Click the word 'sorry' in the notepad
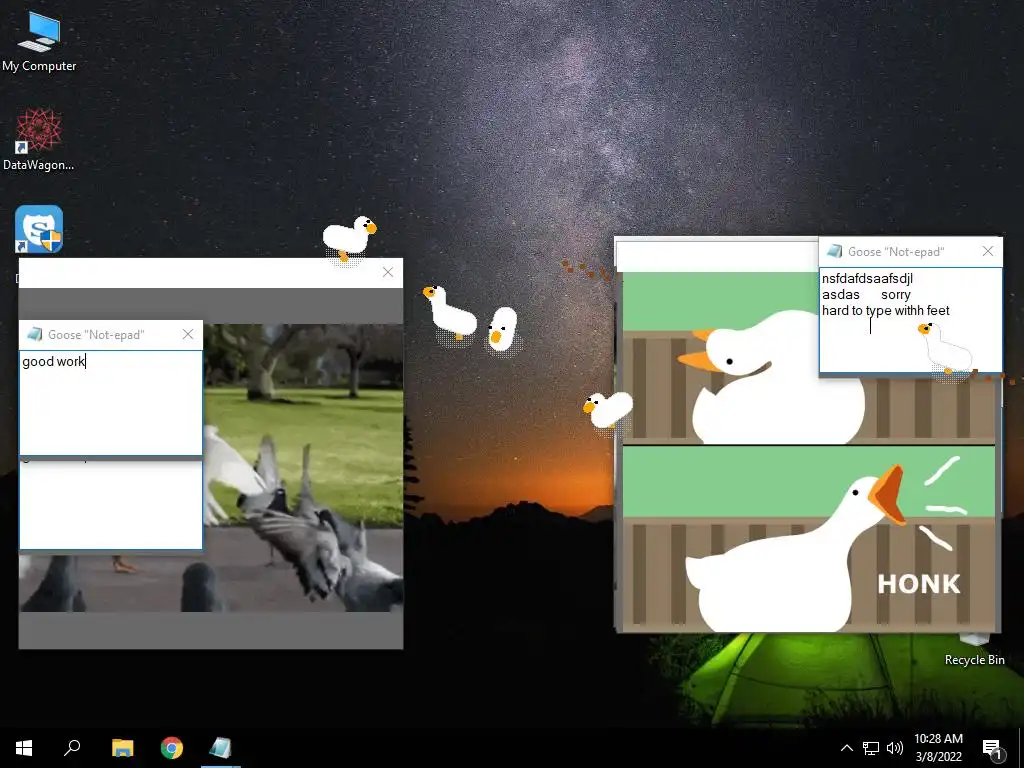This screenshot has width=1024, height=768. click(x=895, y=295)
